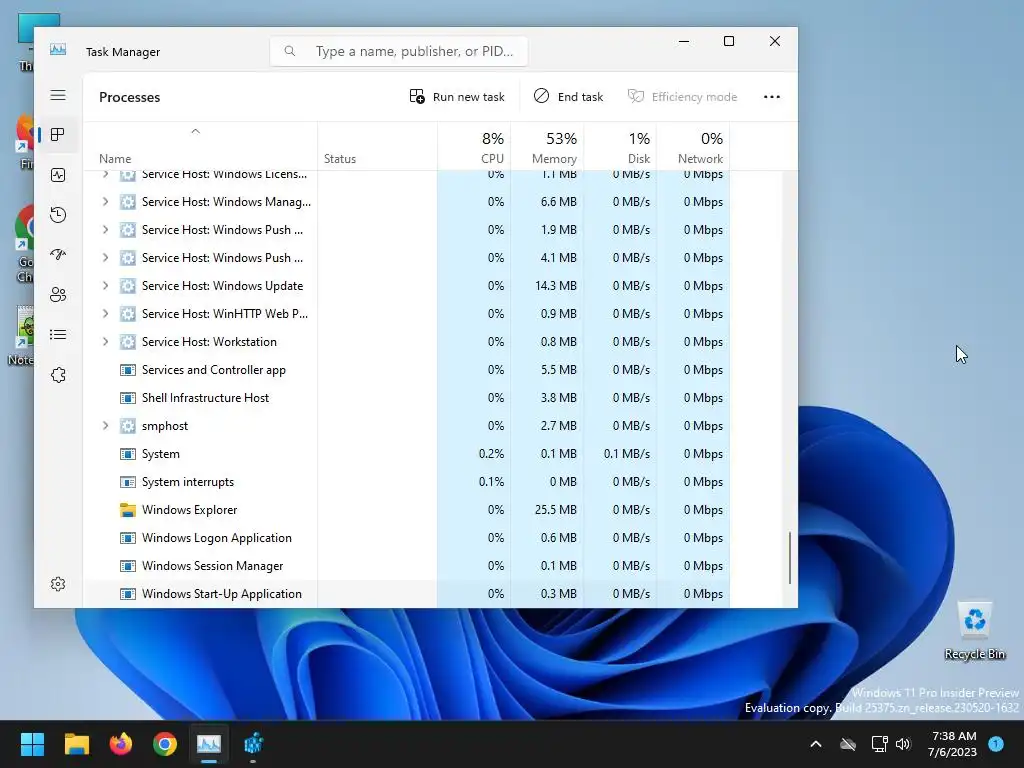The width and height of the screenshot is (1024, 768).
Task: Expand Service Host: Windows Manag... row
Action: click(105, 202)
